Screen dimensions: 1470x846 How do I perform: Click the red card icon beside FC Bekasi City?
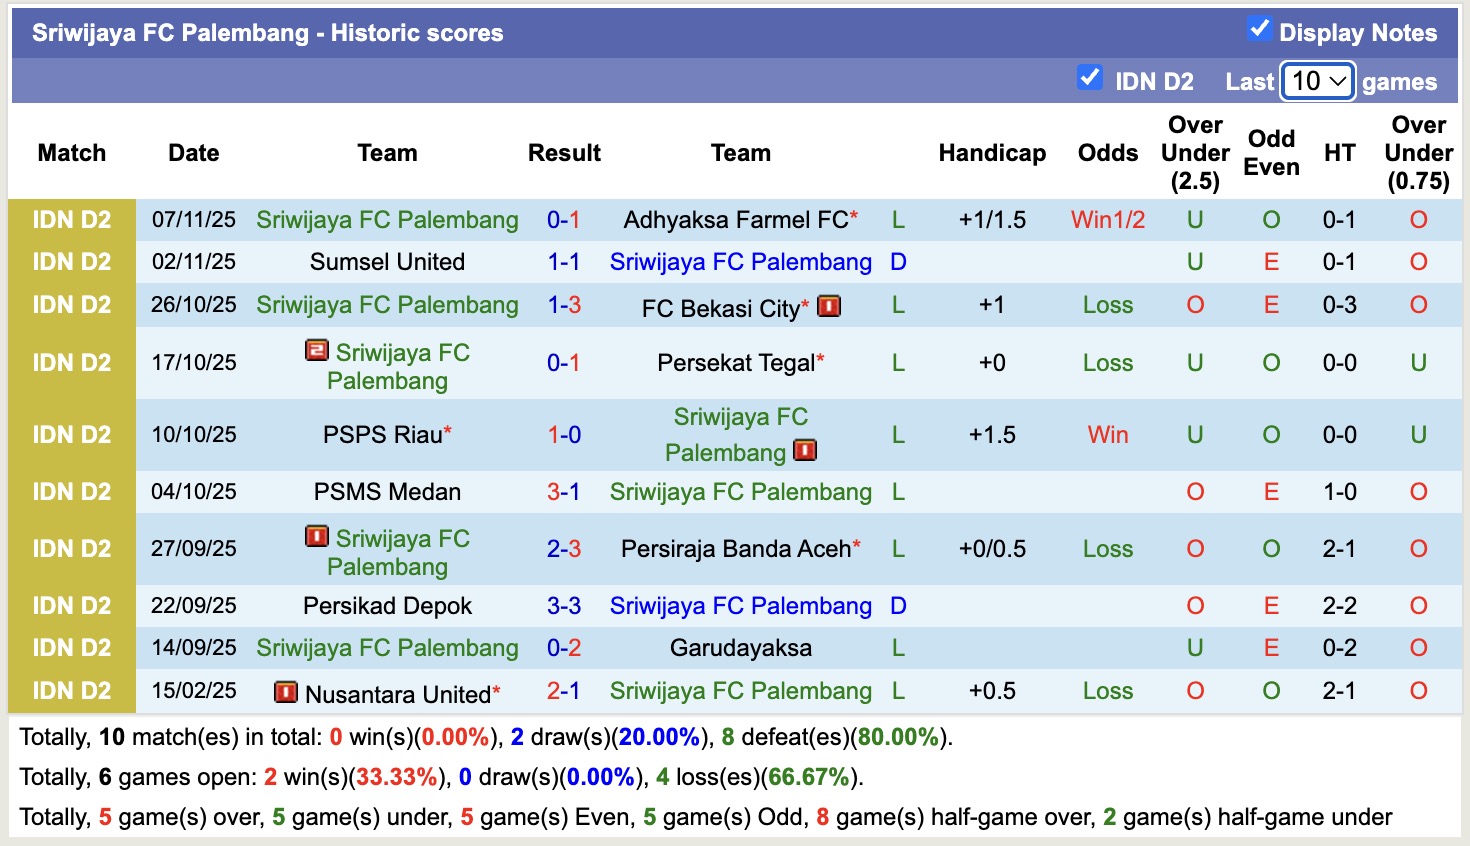[x=828, y=307]
